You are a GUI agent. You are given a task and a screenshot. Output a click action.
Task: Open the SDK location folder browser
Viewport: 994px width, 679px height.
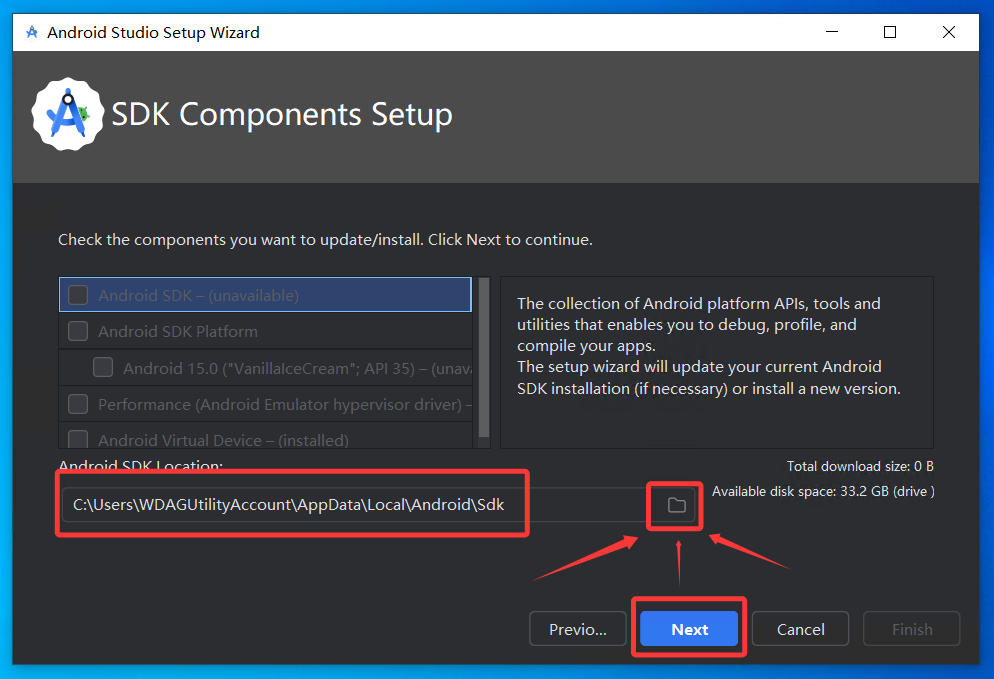click(677, 505)
